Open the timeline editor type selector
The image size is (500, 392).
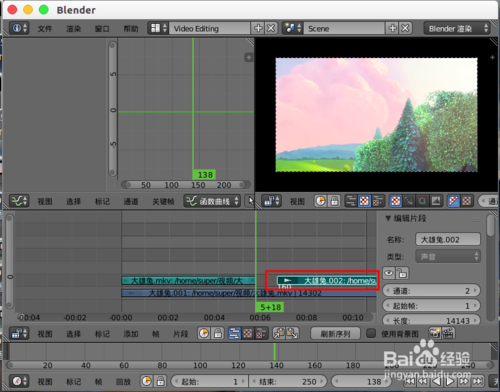(x=19, y=381)
